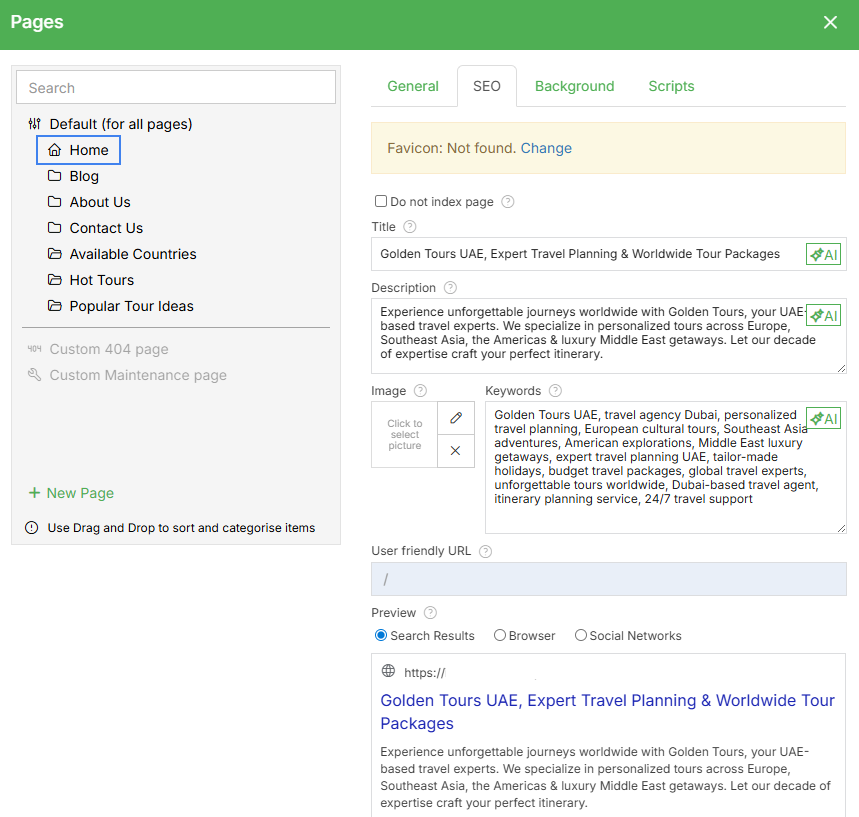Enable the Do not index page checkbox
Viewport: 859px width, 817px height.
pos(381,201)
